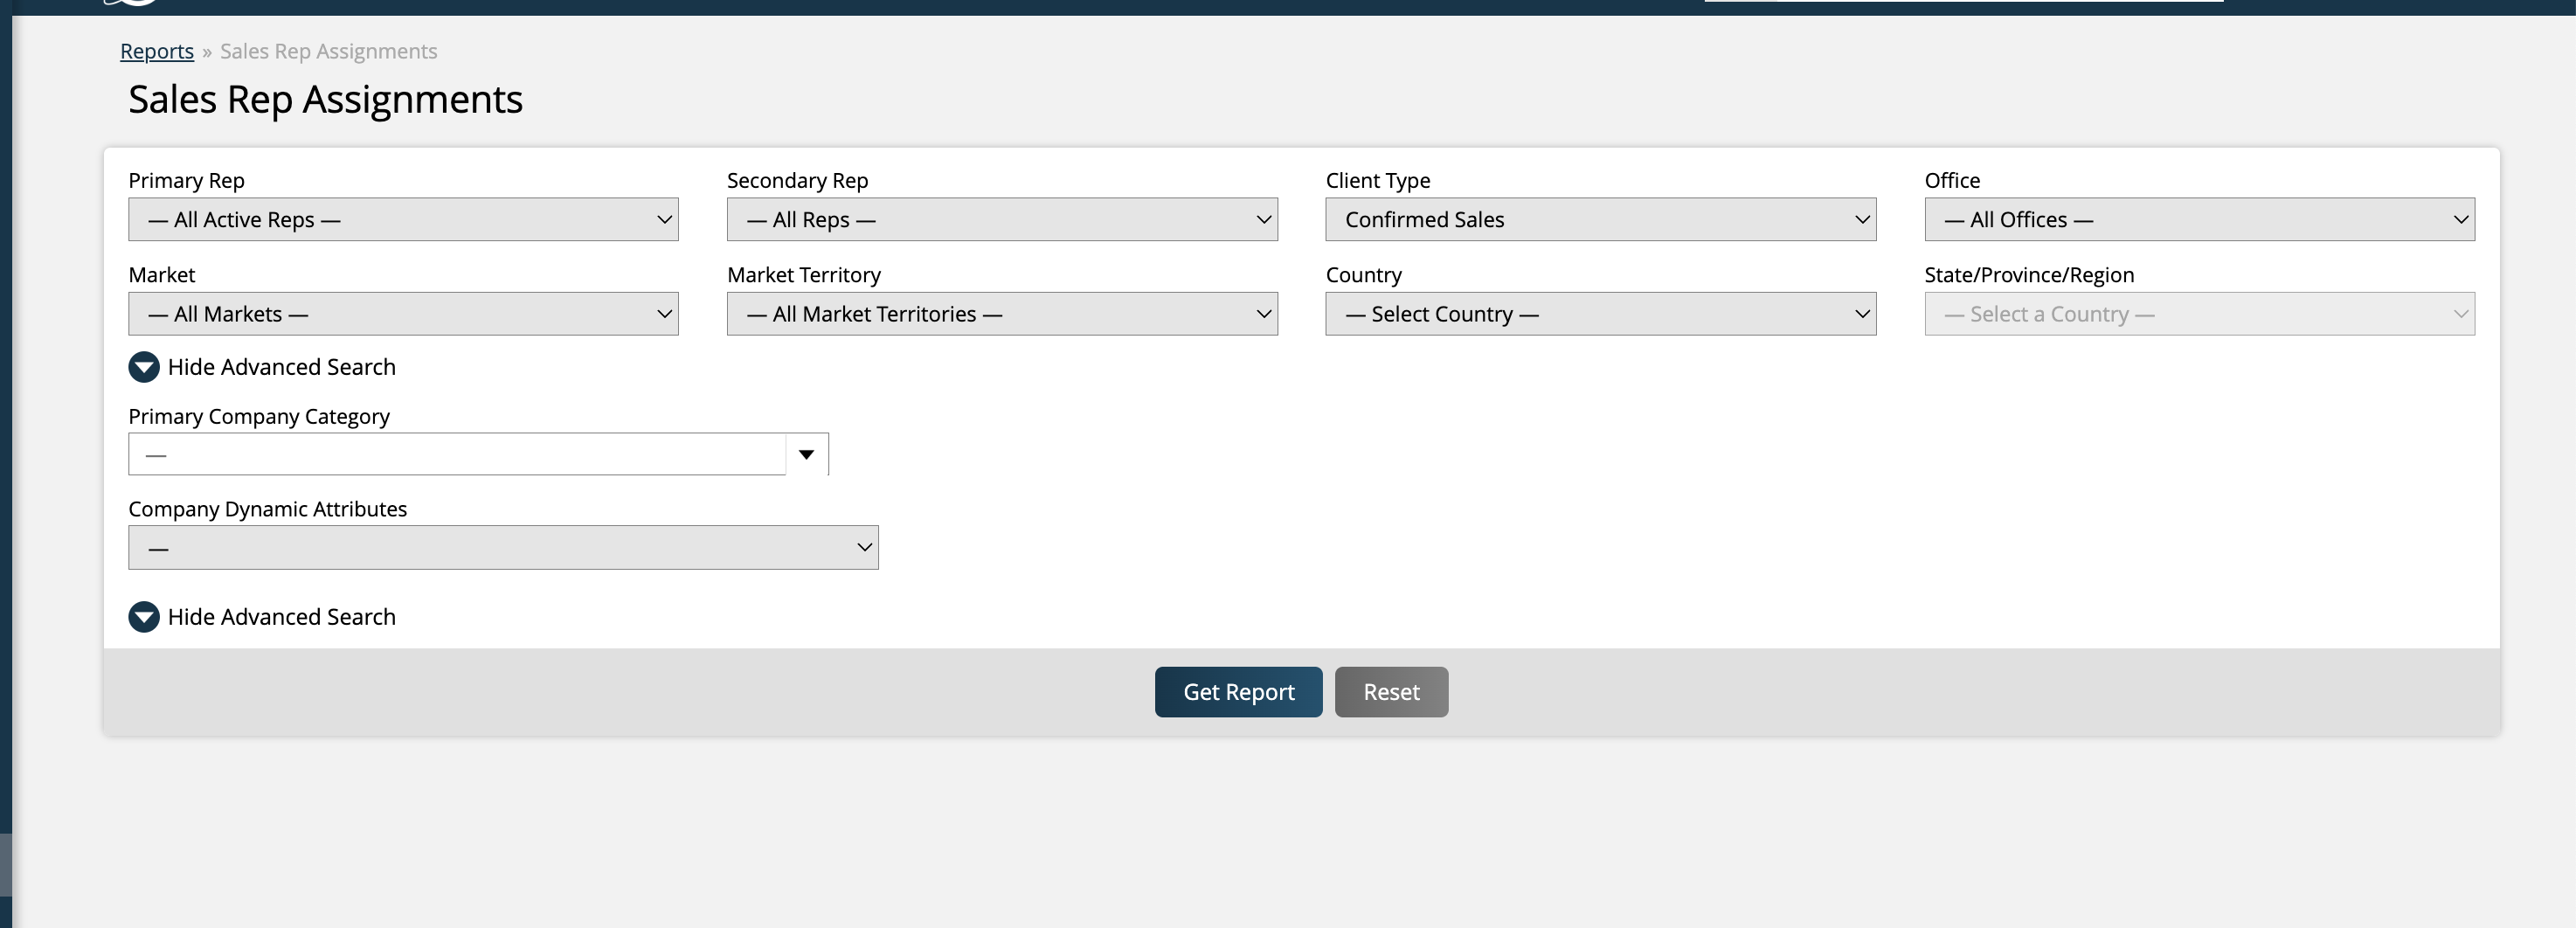Choose a country from the Country dropdown
The width and height of the screenshot is (2576, 928).
pos(1600,314)
